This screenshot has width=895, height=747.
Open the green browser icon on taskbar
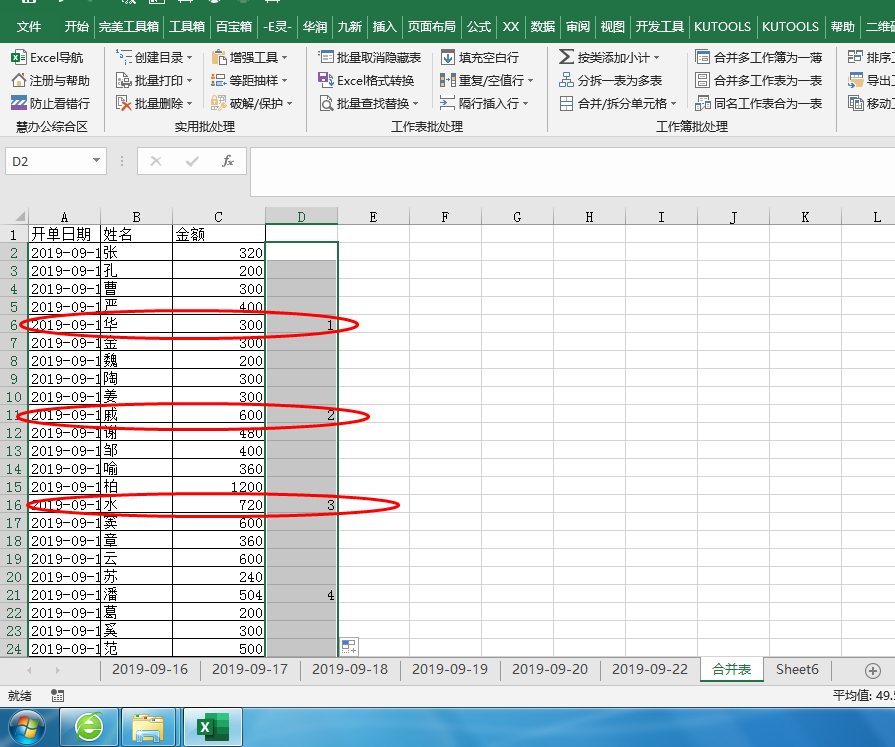pos(89,728)
